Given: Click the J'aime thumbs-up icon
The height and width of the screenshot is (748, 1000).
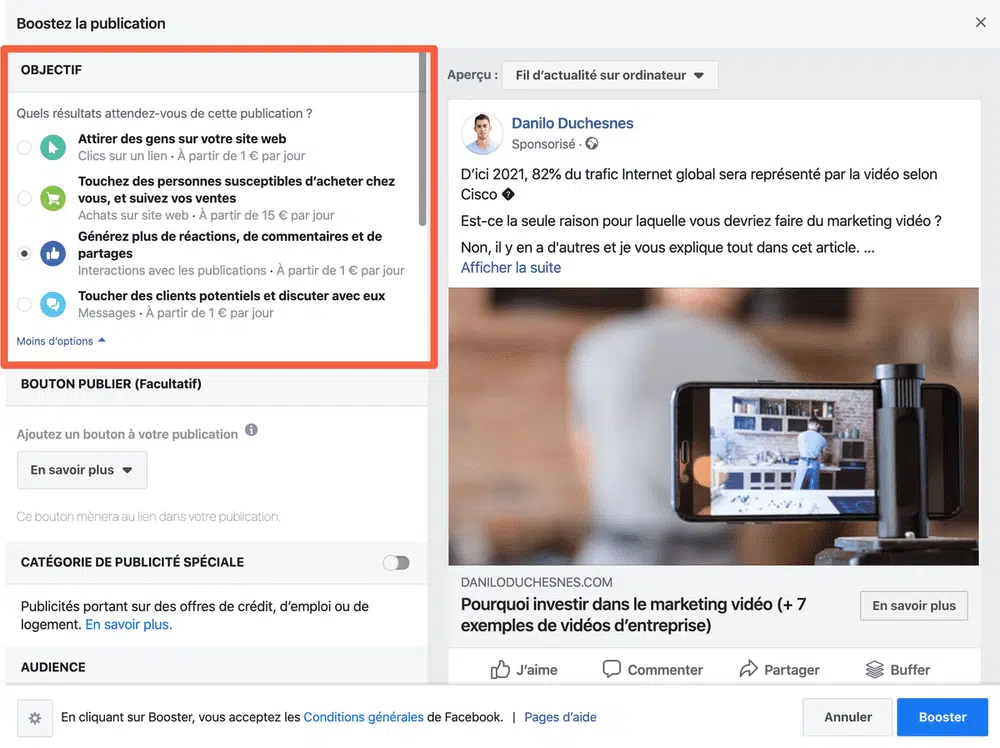Looking at the screenshot, I should click(500, 669).
